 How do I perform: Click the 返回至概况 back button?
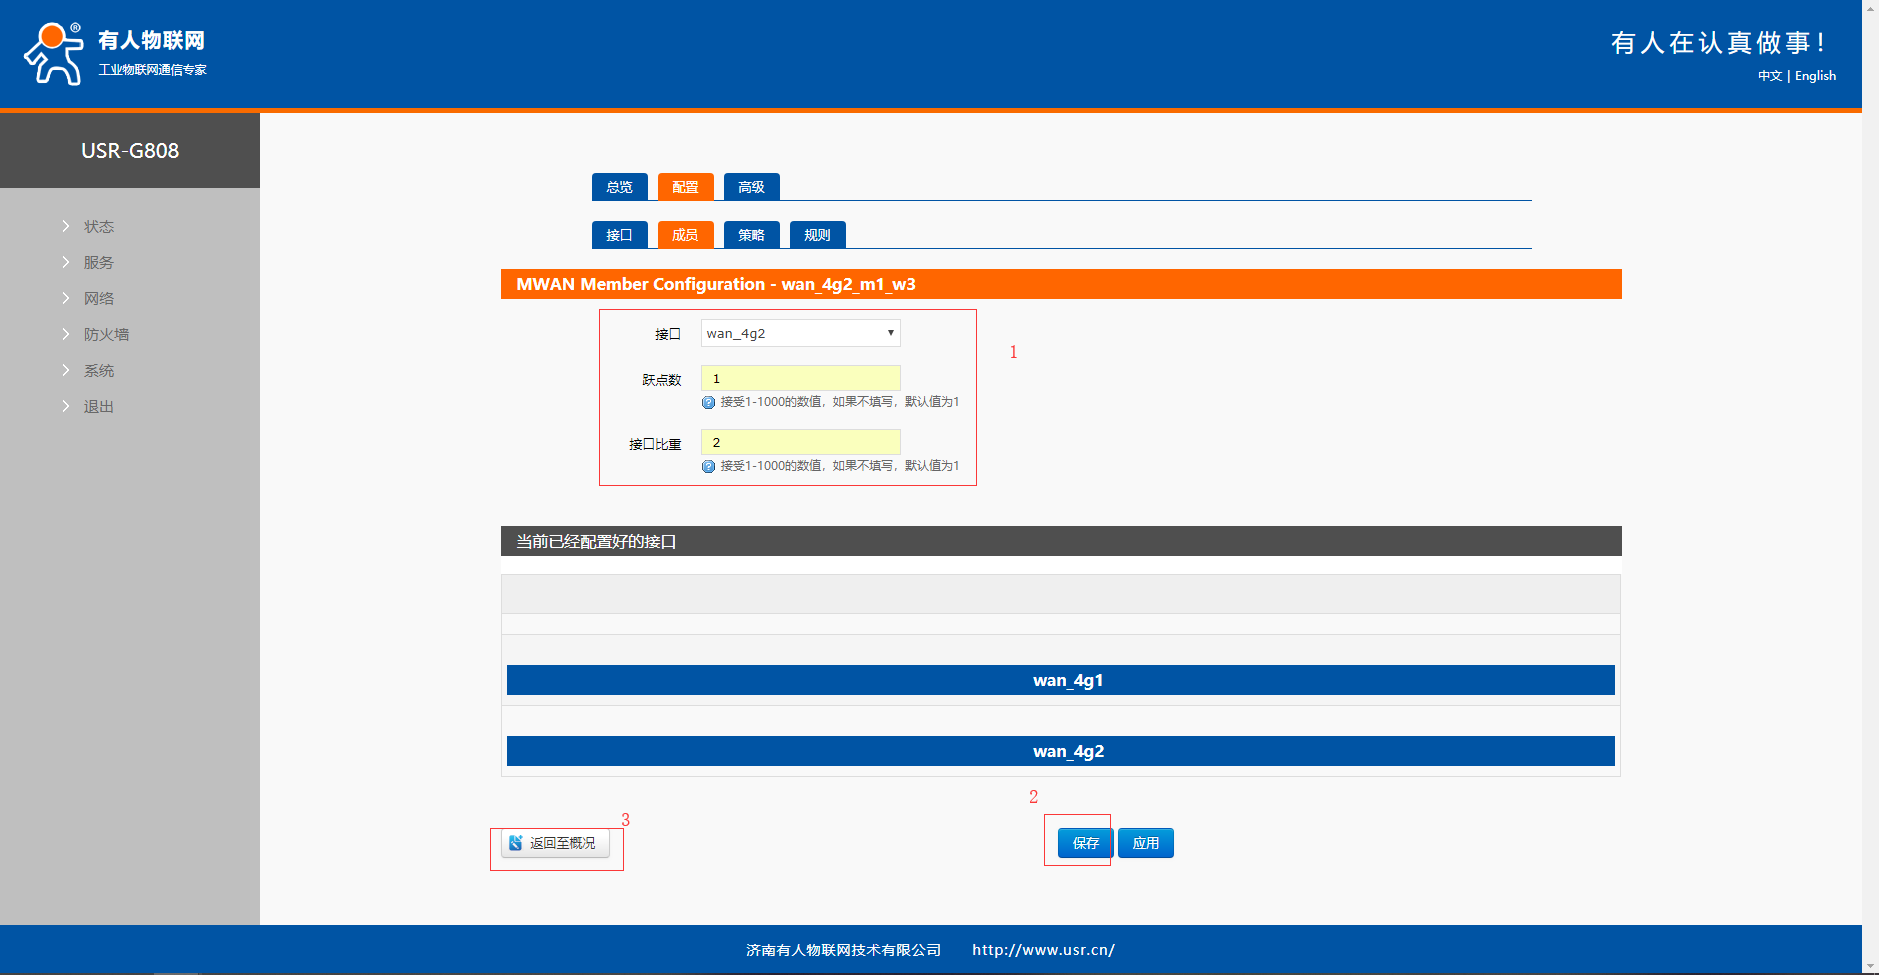pyautogui.click(x=555, y=843)
